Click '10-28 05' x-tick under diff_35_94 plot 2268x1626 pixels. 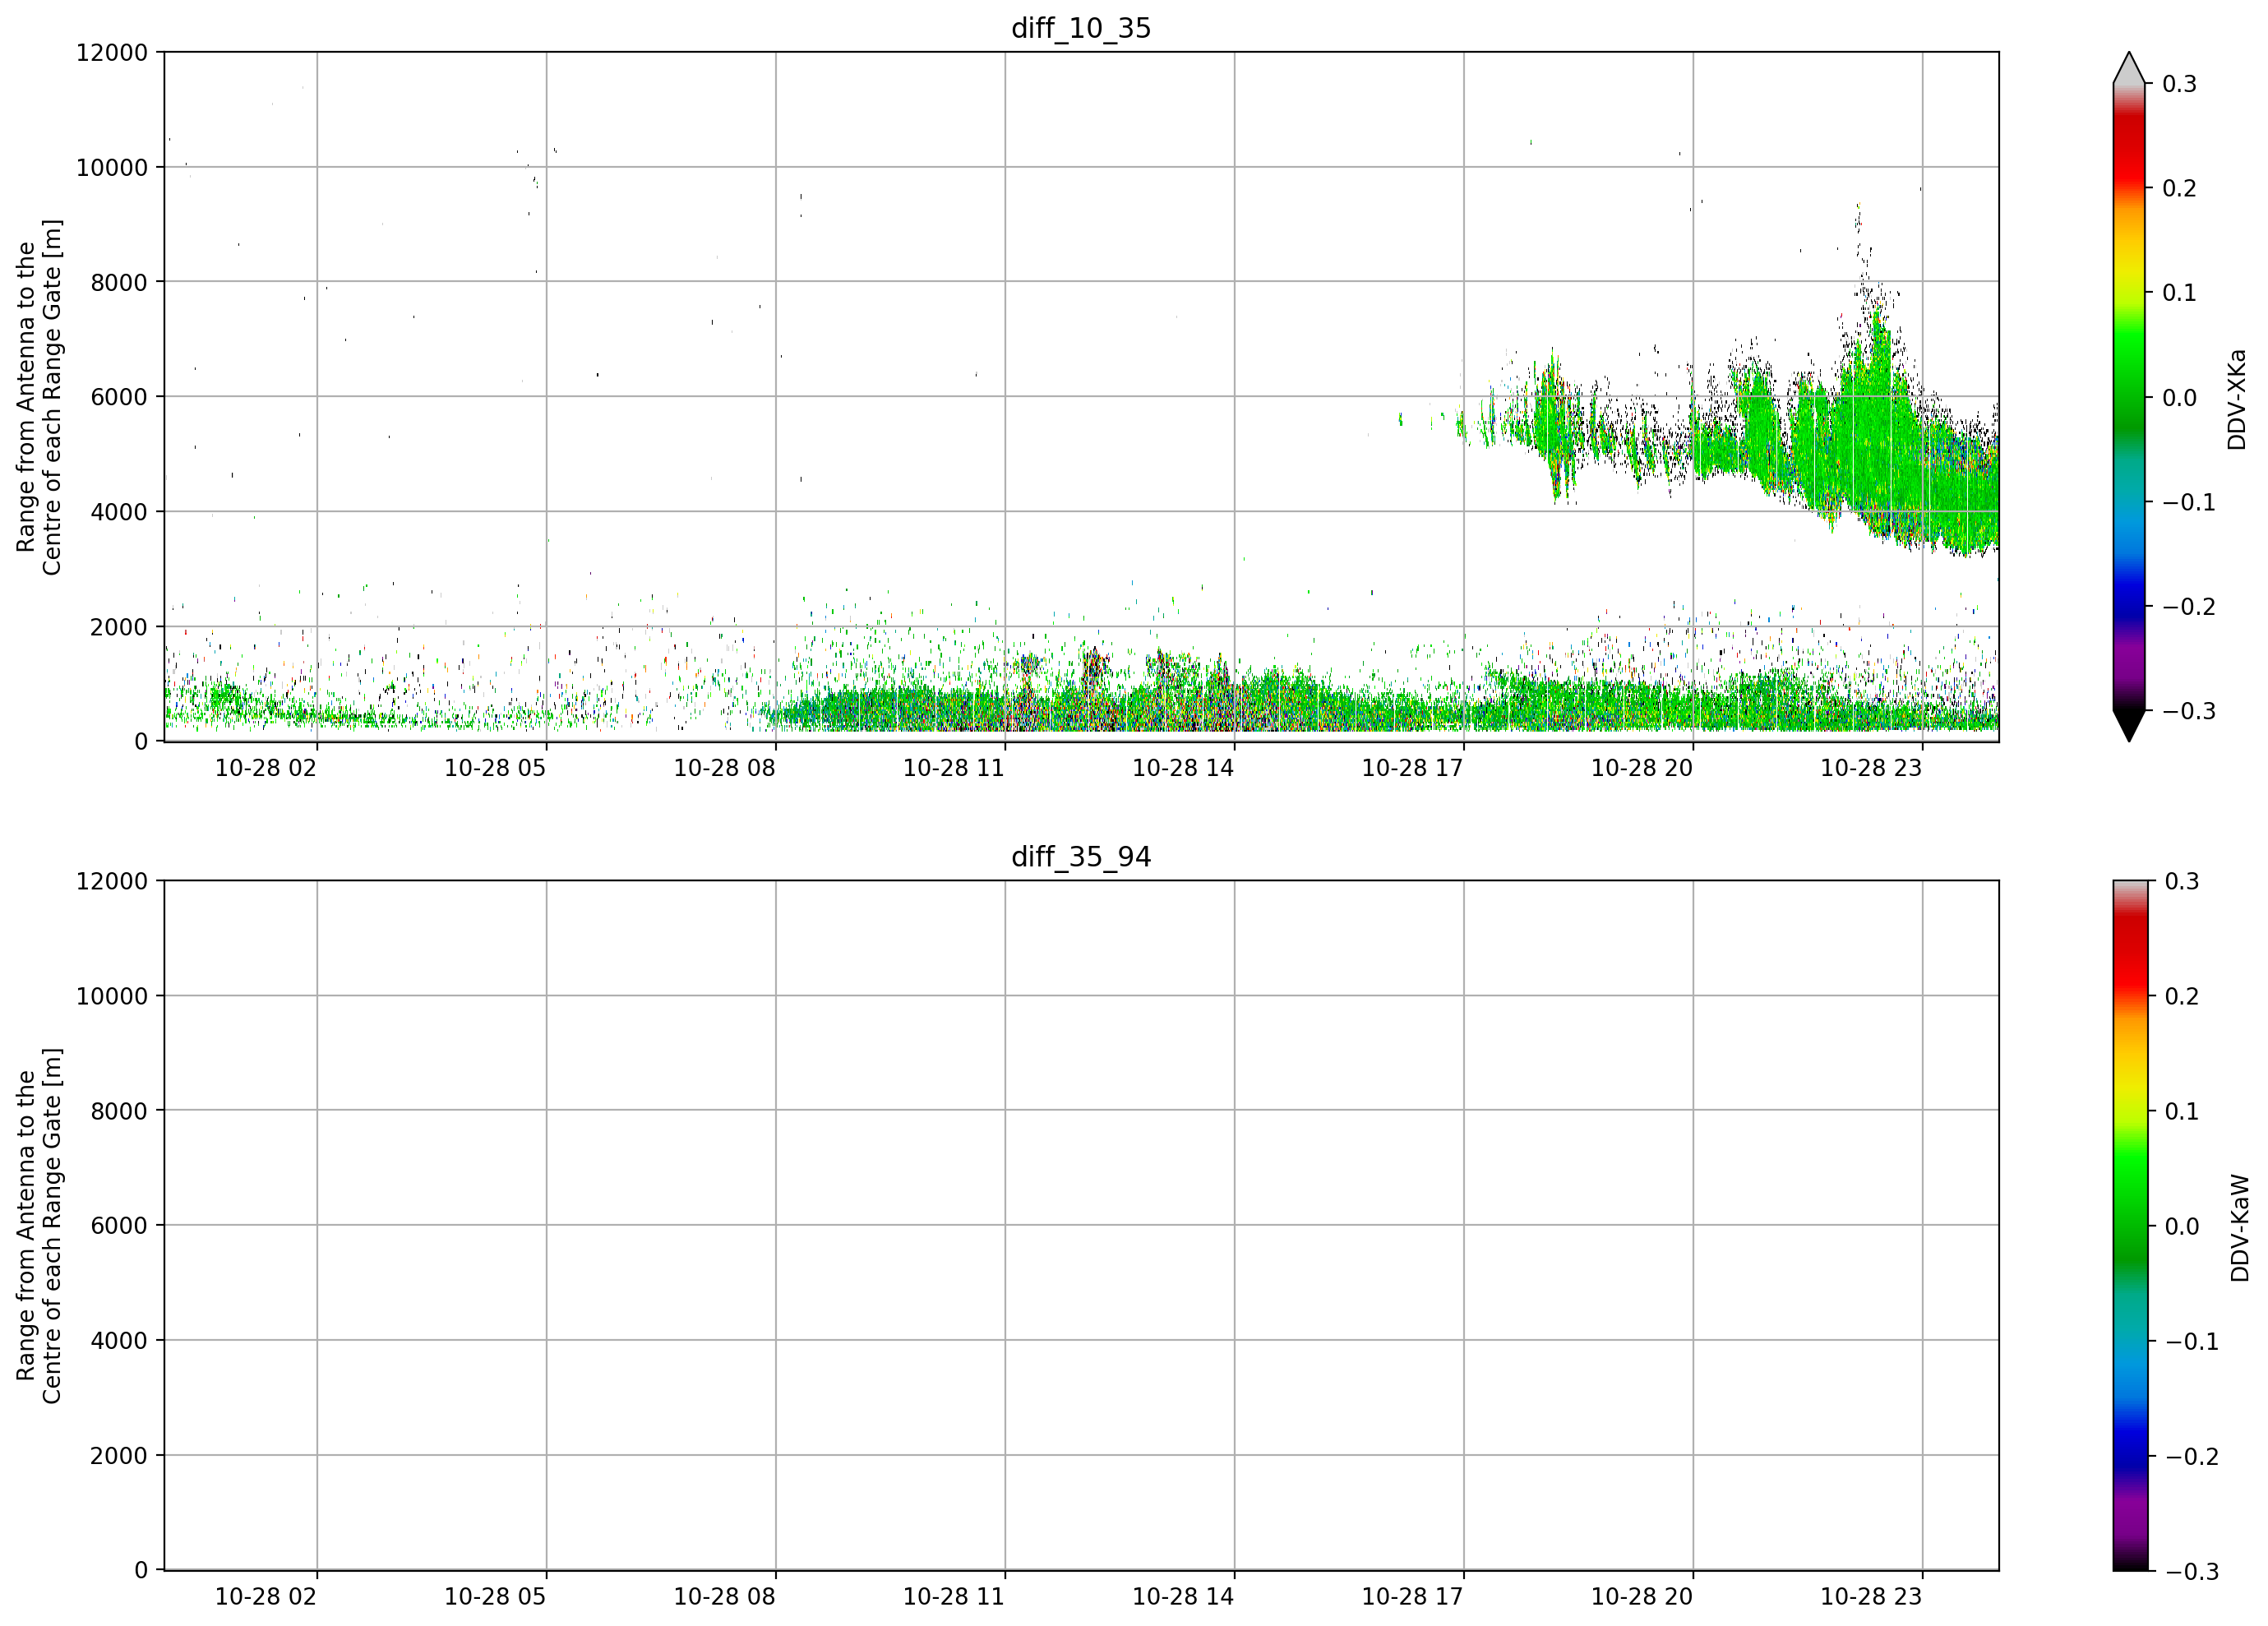point(495,1597)
